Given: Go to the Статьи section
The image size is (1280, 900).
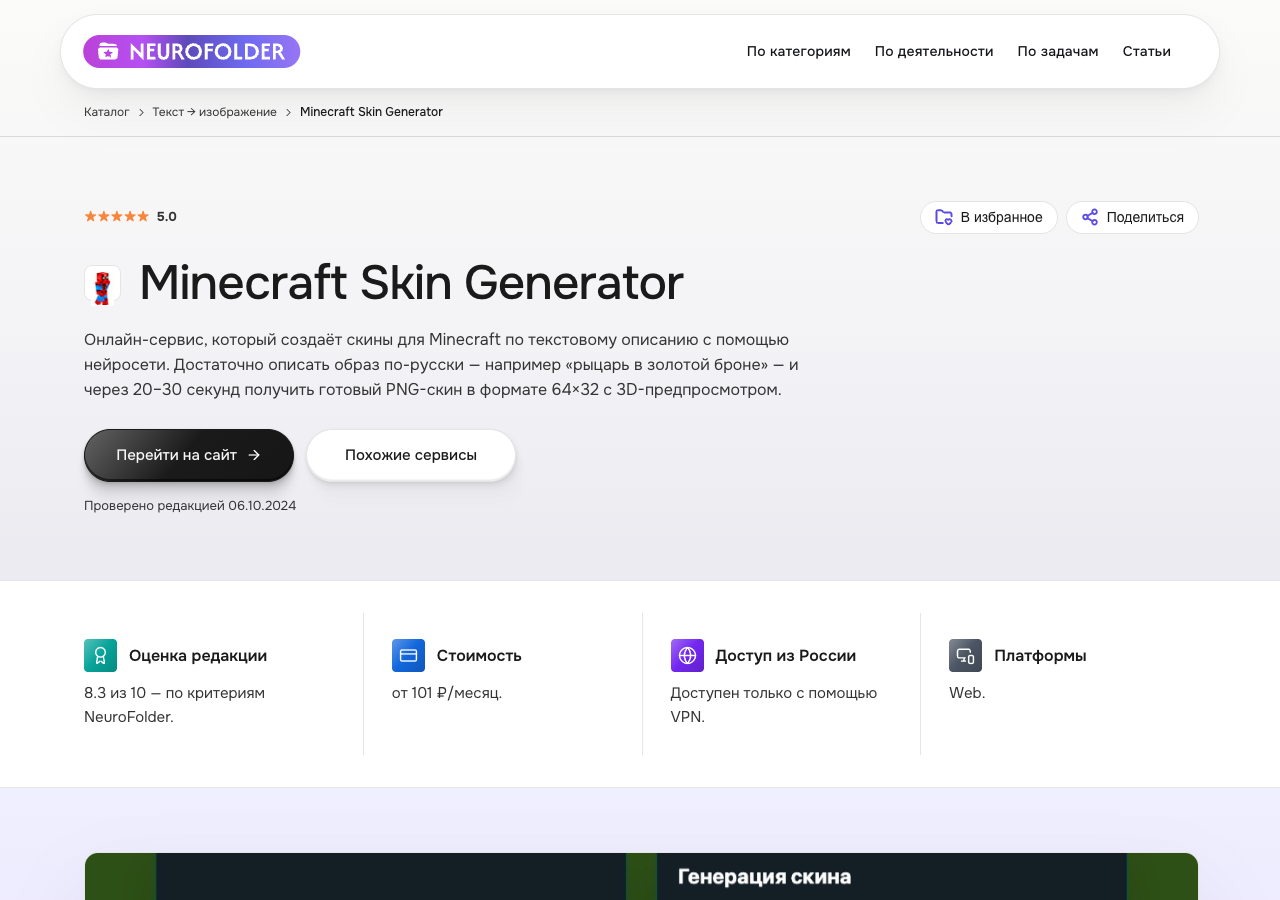Looking at the screenshot, I should [x=1146, y=51].
